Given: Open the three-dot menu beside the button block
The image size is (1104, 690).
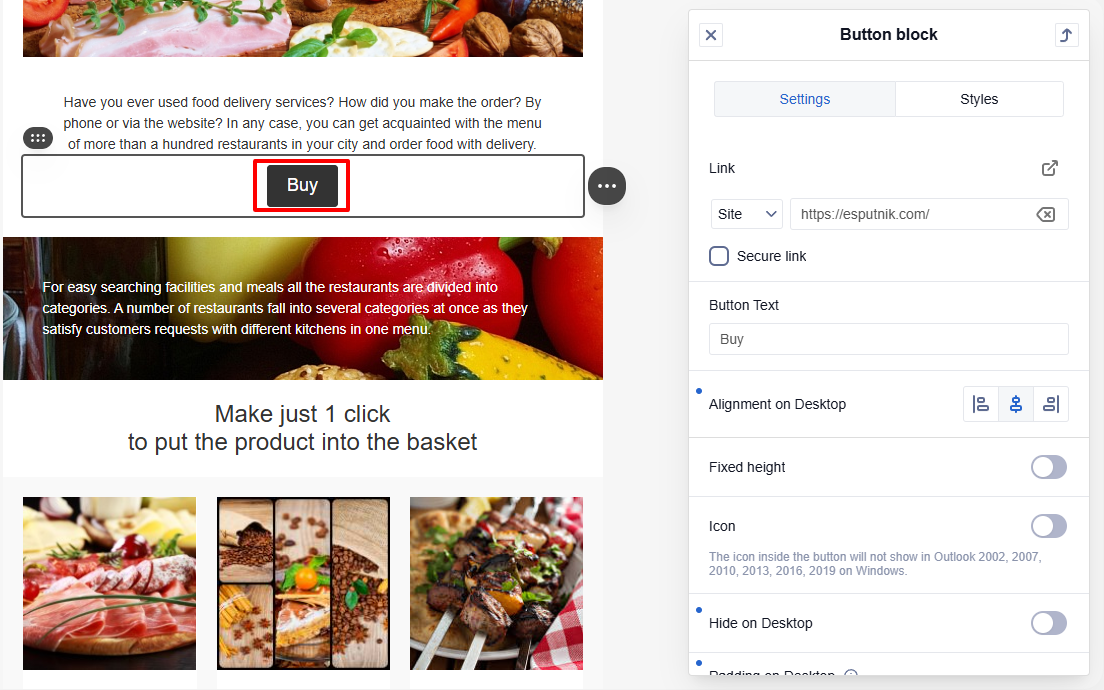Looking at the screenshot, I should pyautogui.click(x=607, y=186).
